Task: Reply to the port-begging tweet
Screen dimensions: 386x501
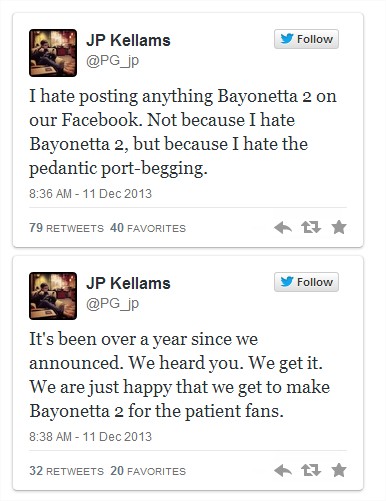Action: tap(283, 228)
